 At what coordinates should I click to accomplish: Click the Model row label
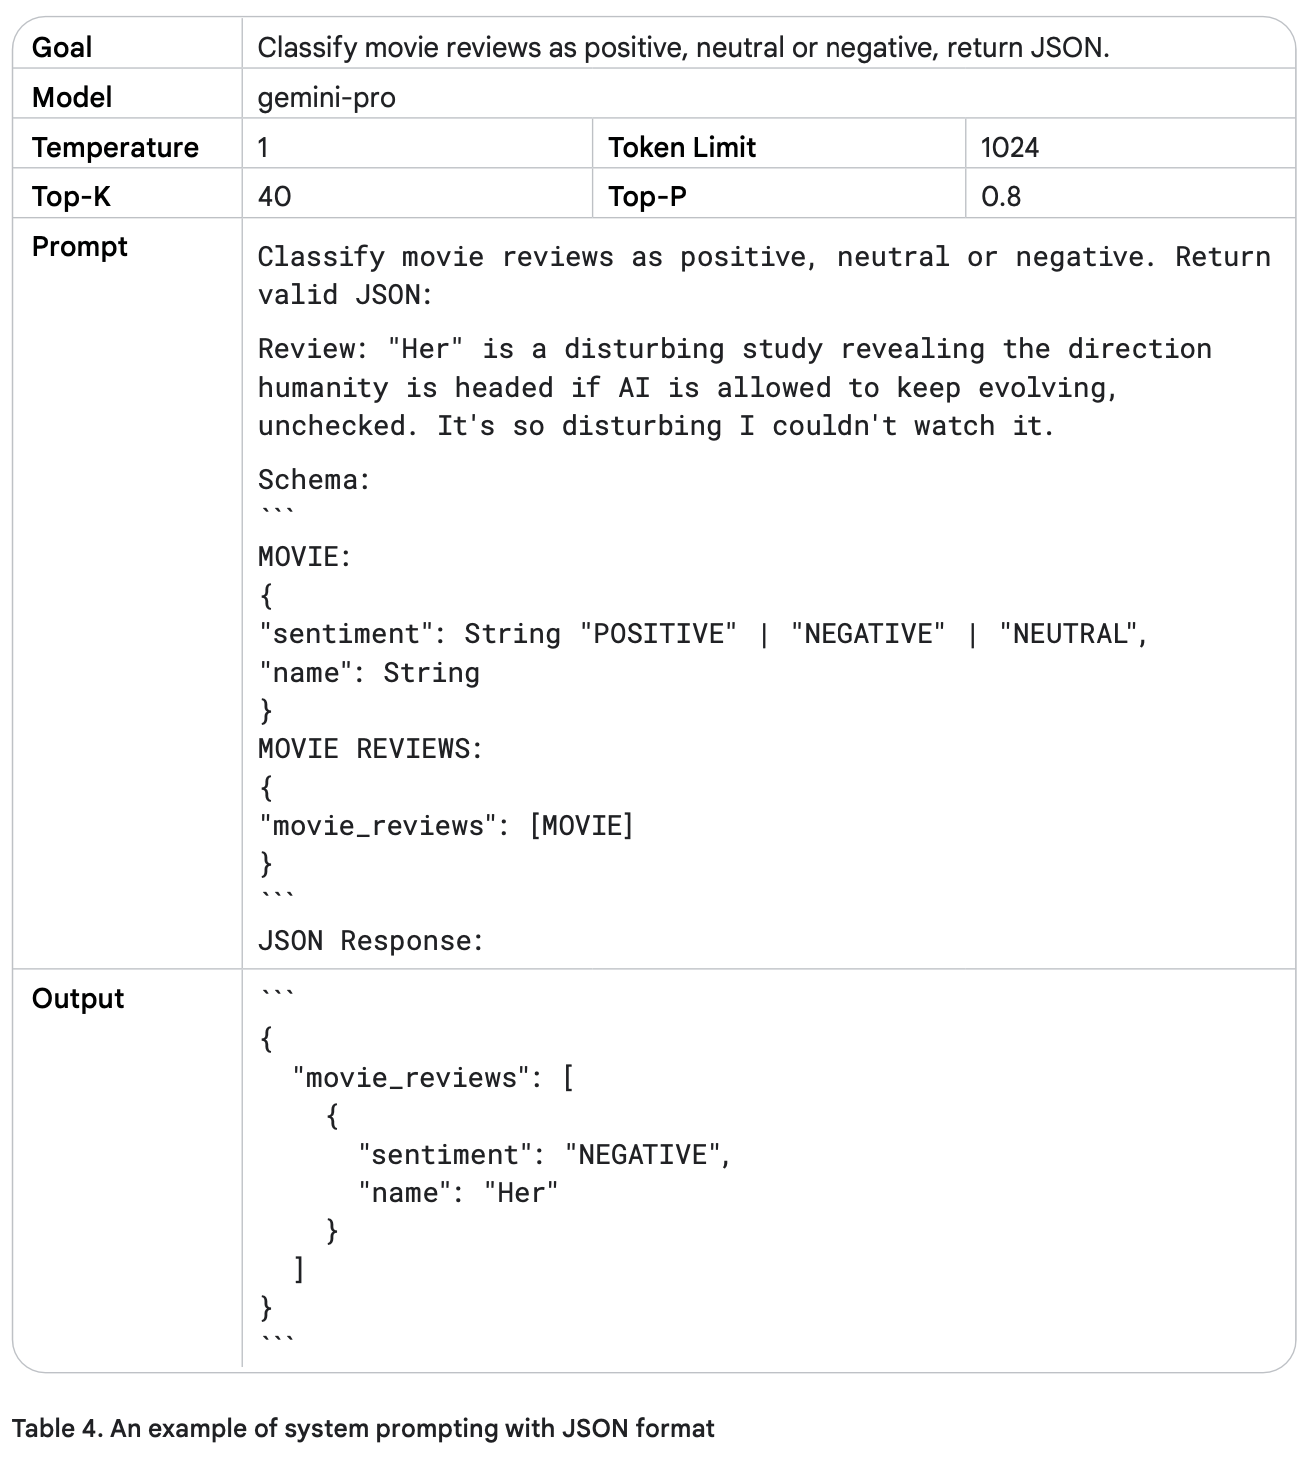(x=72, y=98)
